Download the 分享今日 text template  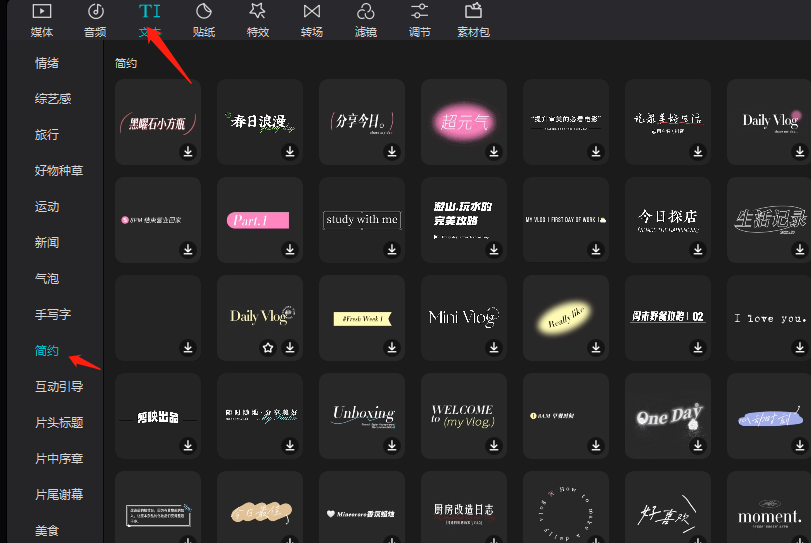(x=392, y=152)
